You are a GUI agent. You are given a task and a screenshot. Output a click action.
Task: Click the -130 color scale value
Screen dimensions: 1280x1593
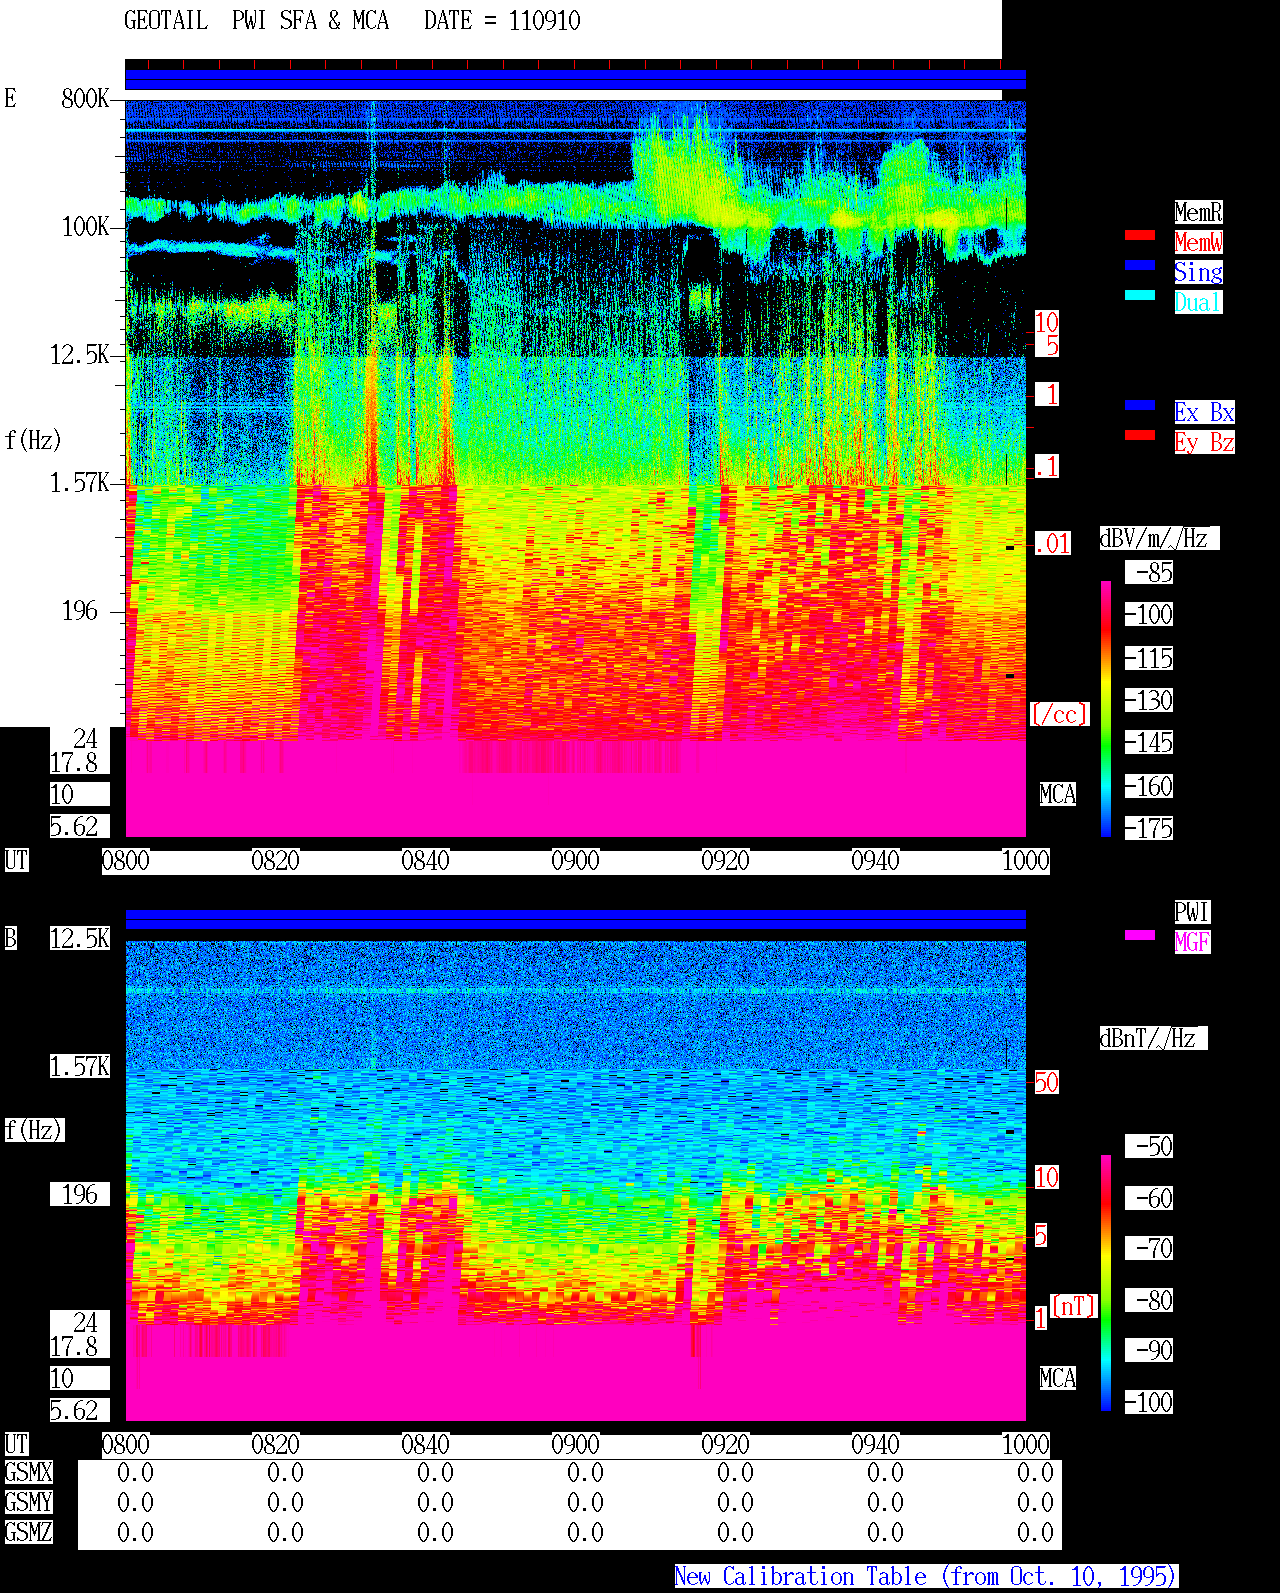pos(1149,701)
